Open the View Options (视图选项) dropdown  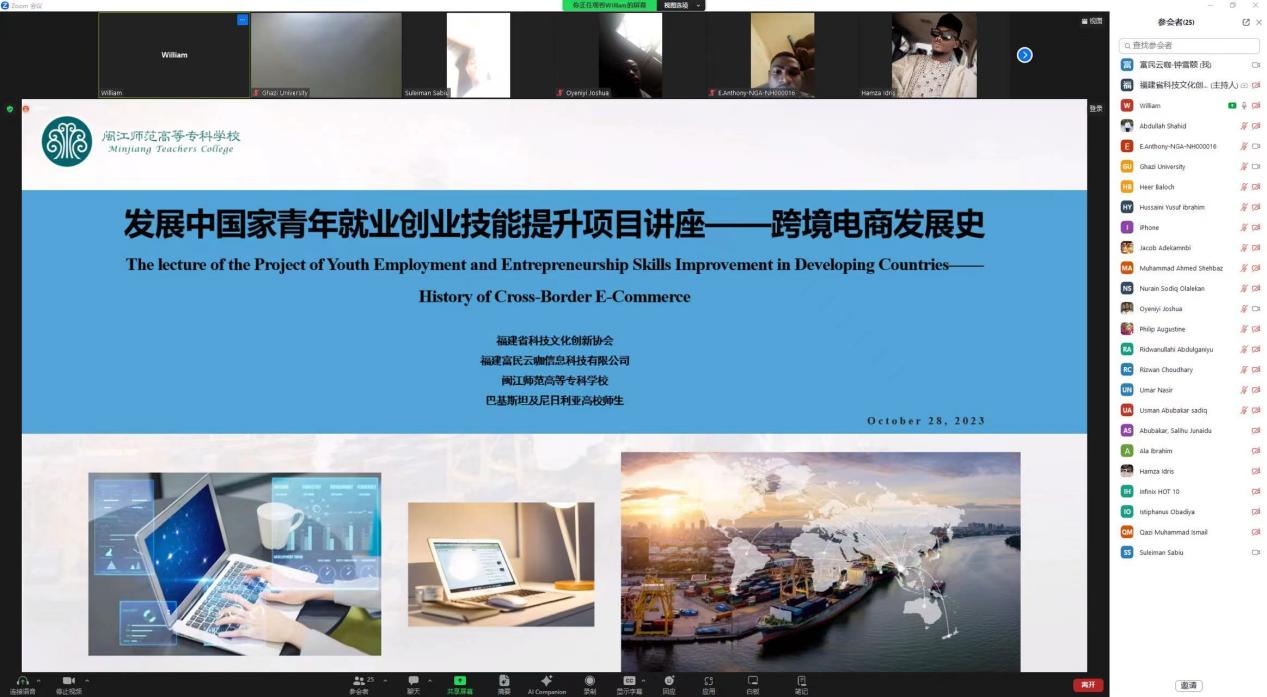(681, 5)
